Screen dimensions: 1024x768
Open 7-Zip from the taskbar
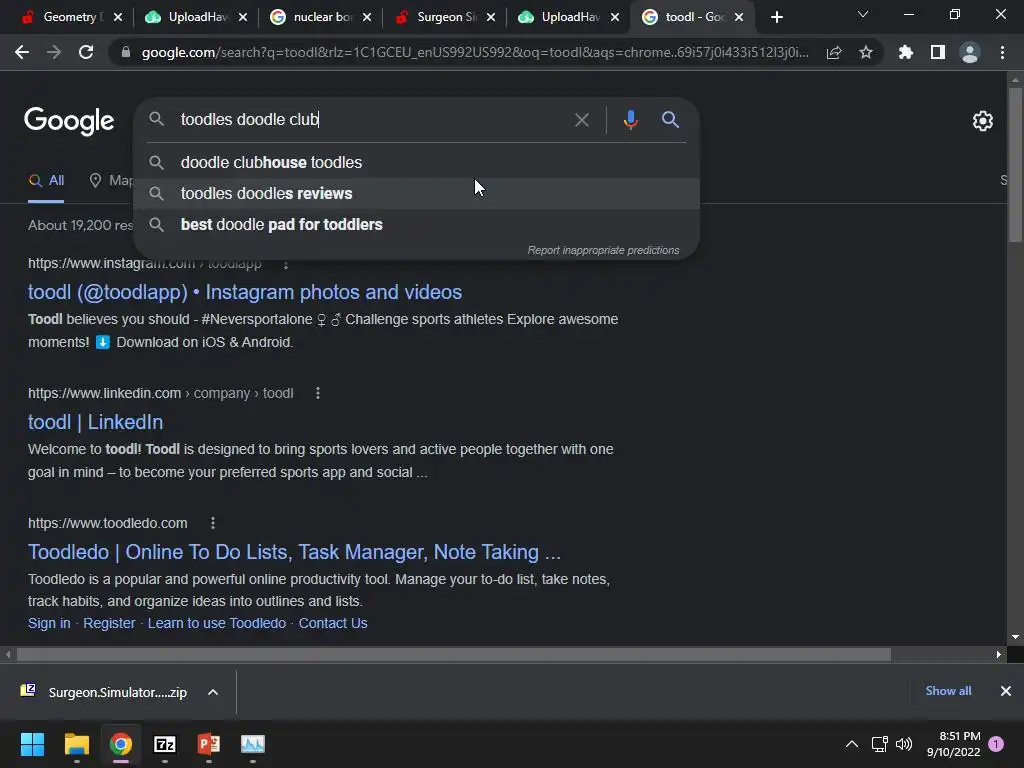click(165, 744)
